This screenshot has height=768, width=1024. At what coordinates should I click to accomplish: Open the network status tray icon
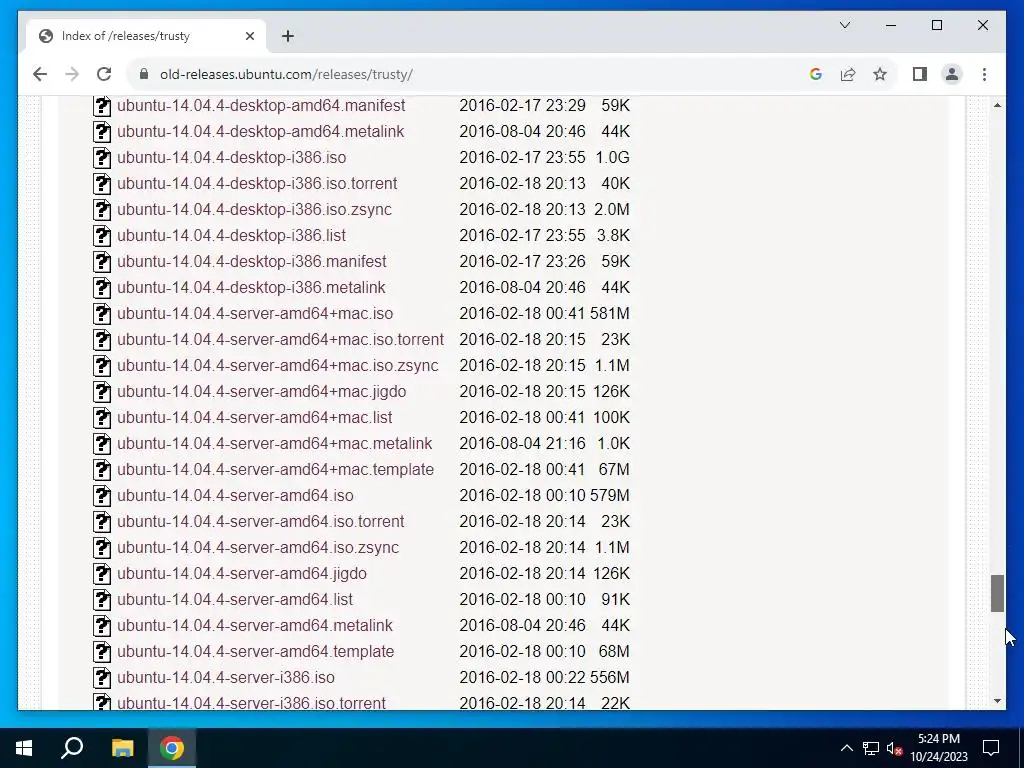pyautogui.click(x=871, y=748)
